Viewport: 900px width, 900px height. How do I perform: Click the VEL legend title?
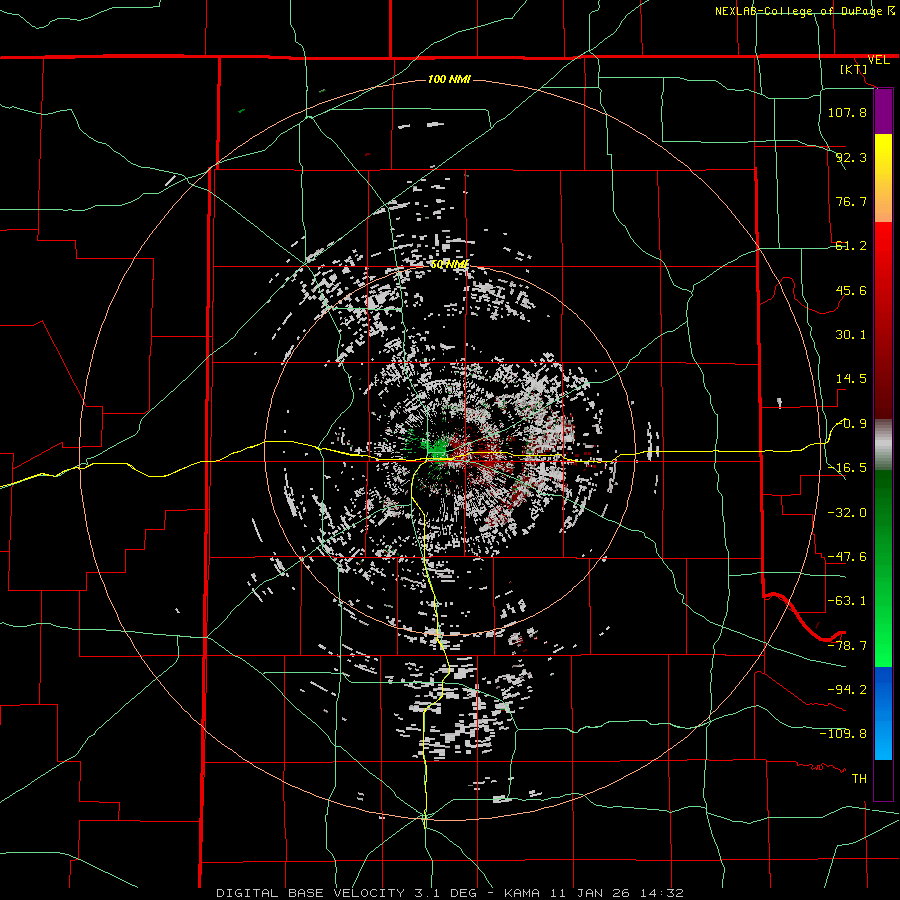(879, 60)
